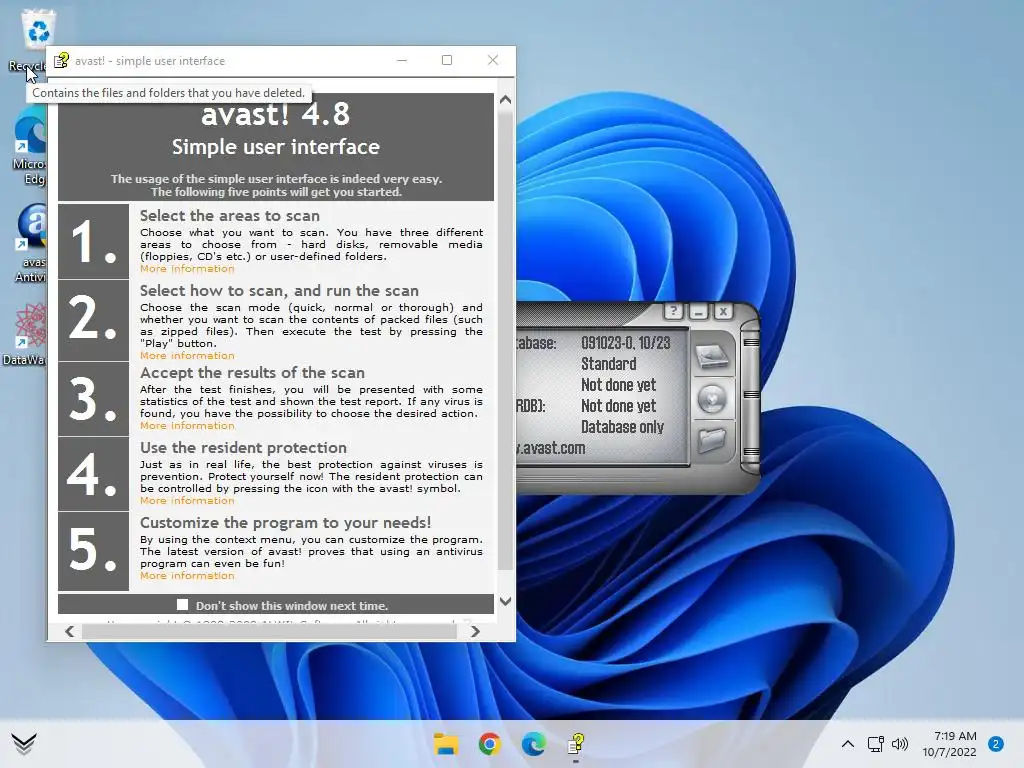
Task: Click the Select how to scan heading
Action: [279, 291]
